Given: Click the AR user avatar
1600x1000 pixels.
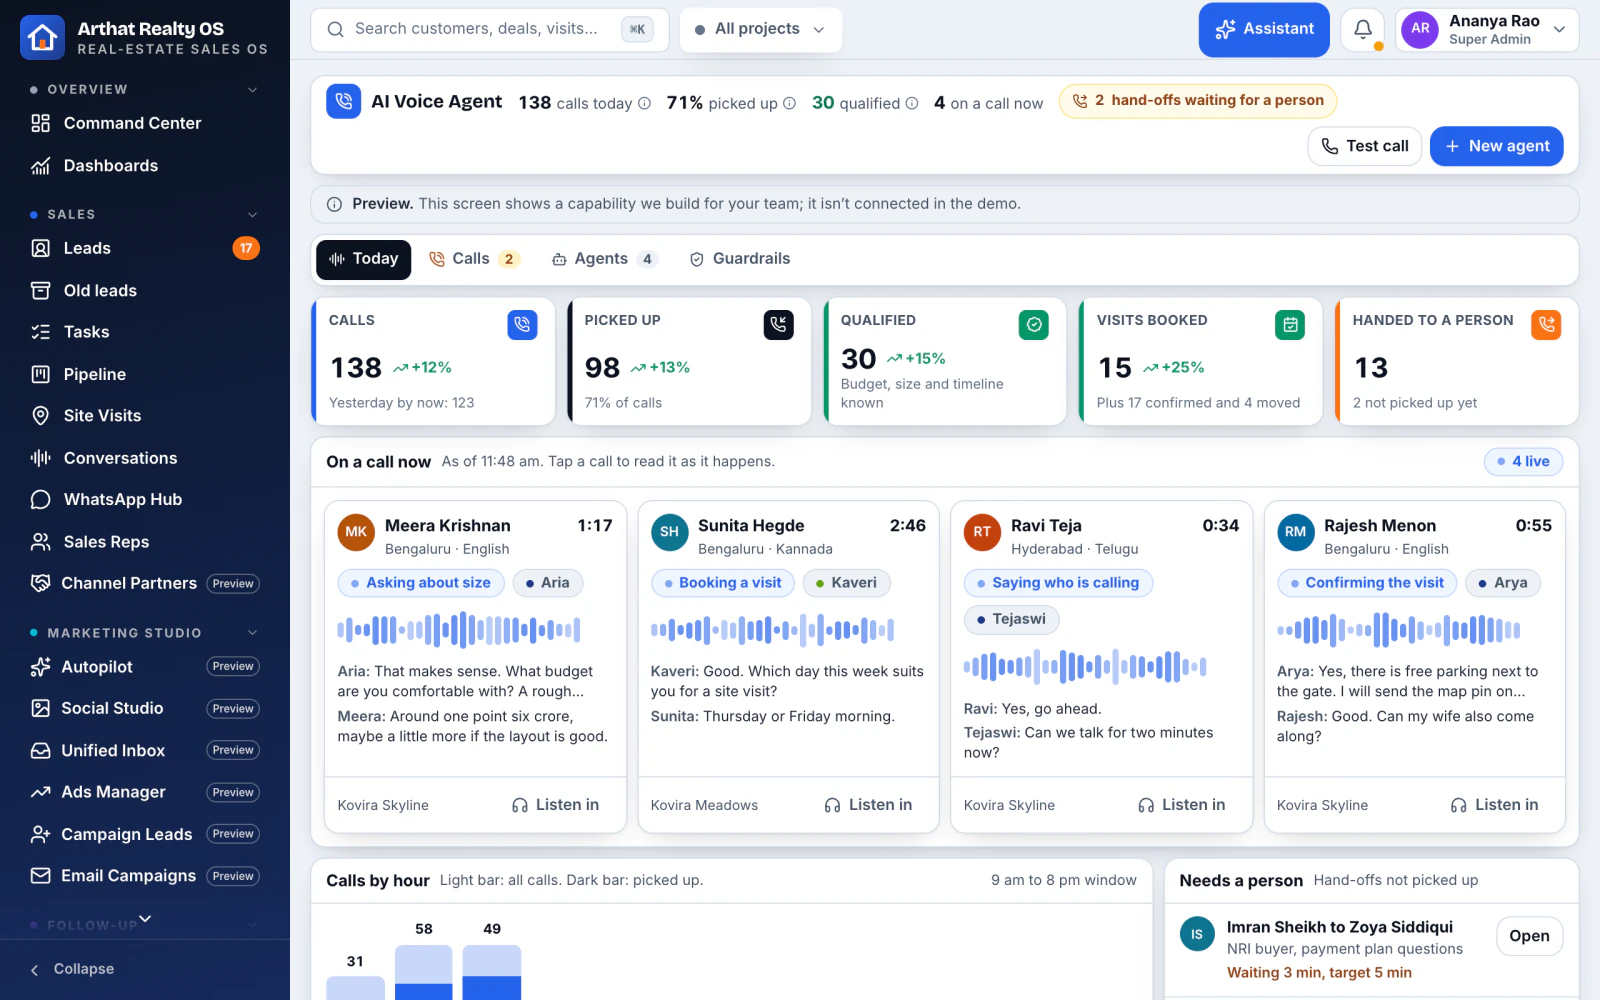Looking at the screenshot, I should point(1421,29).
